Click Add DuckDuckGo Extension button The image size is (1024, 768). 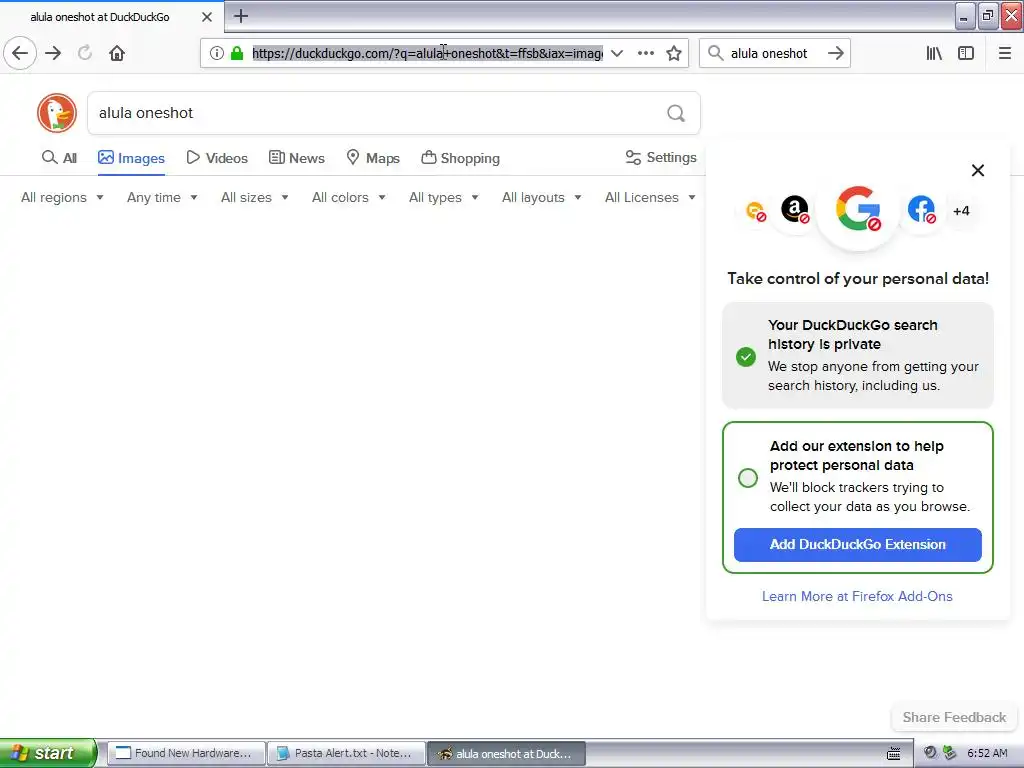(x=857, y=545)
